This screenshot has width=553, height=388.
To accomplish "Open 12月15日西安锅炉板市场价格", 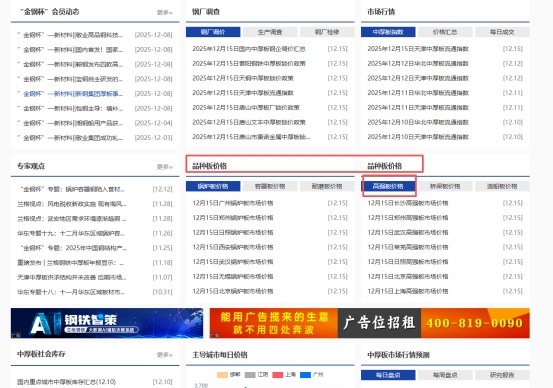I will tap(233, 247).
